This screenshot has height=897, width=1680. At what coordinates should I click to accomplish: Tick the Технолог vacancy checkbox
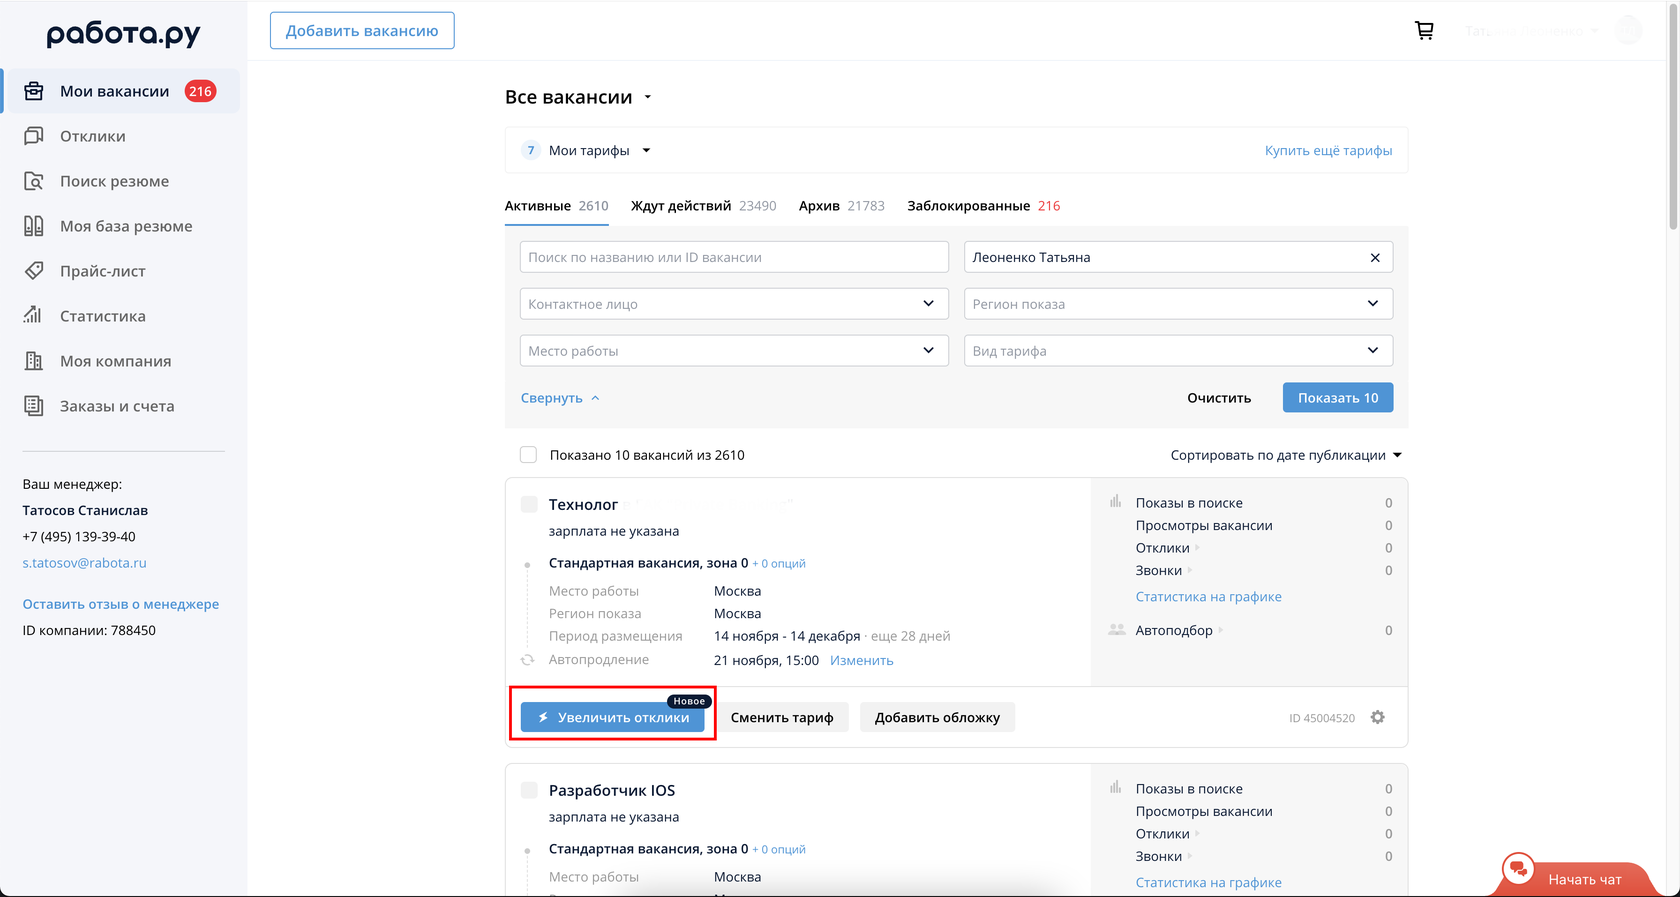(x=529, y=505)
